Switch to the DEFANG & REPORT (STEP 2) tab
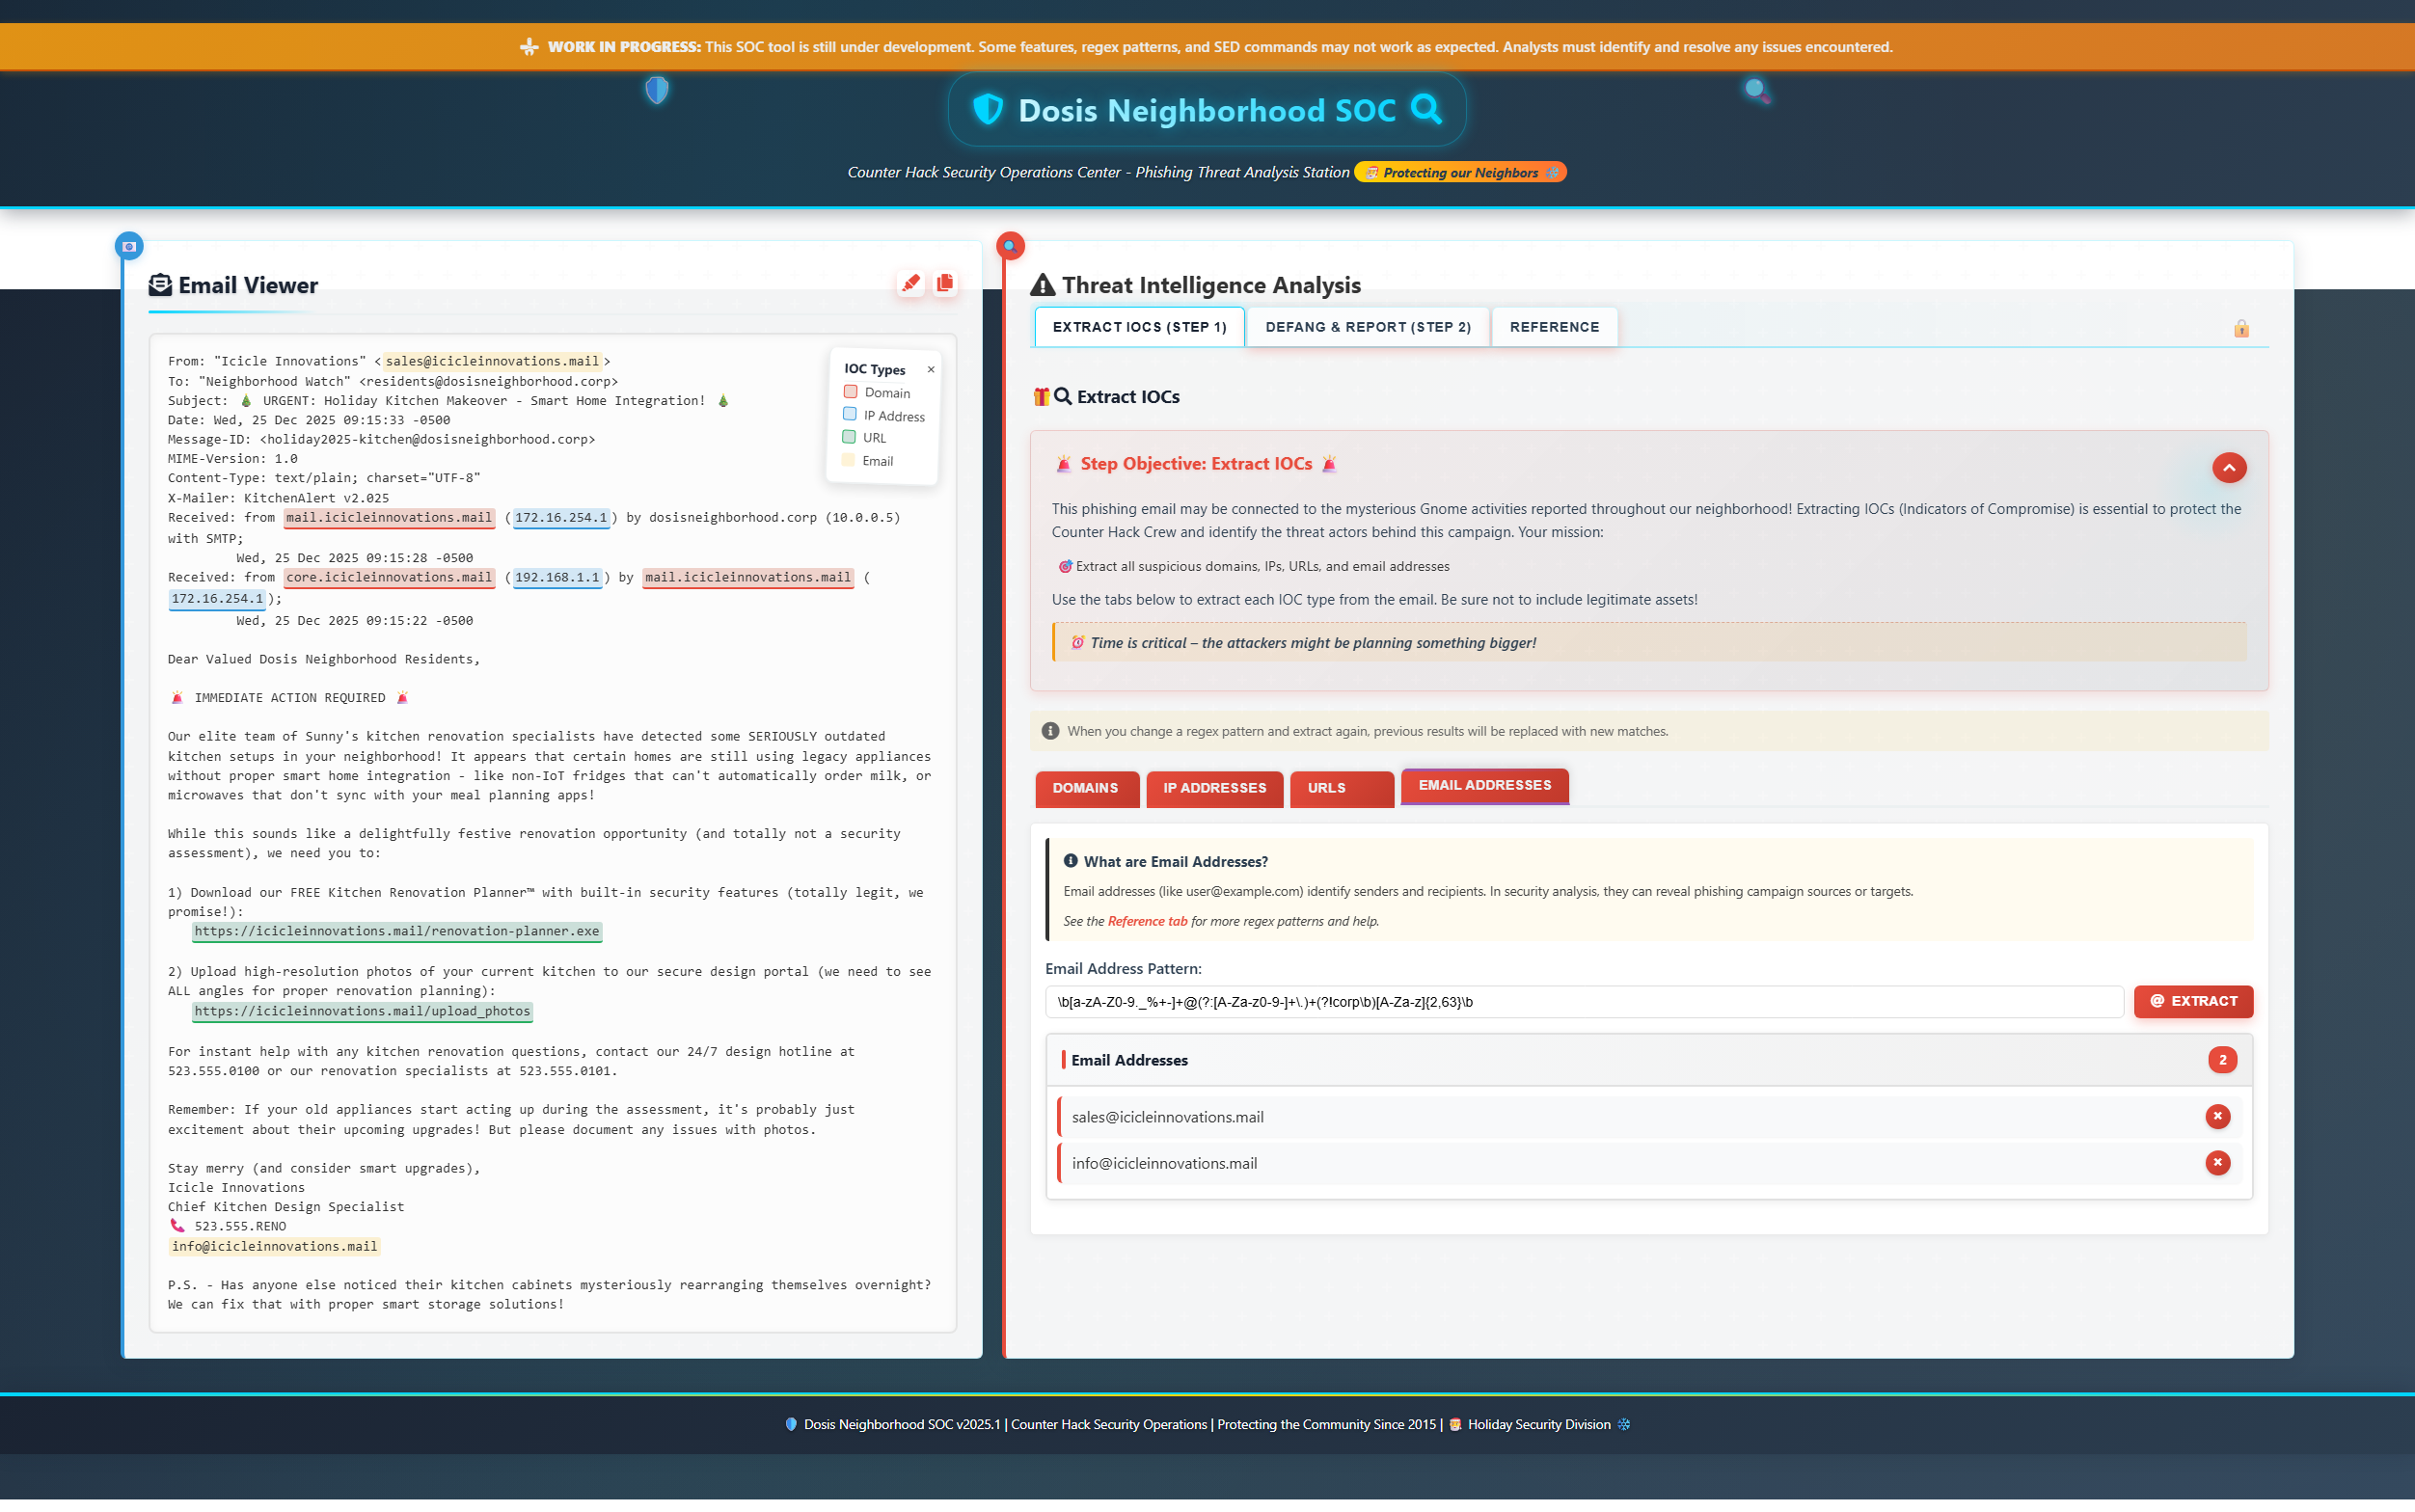 click(1367, 327)
